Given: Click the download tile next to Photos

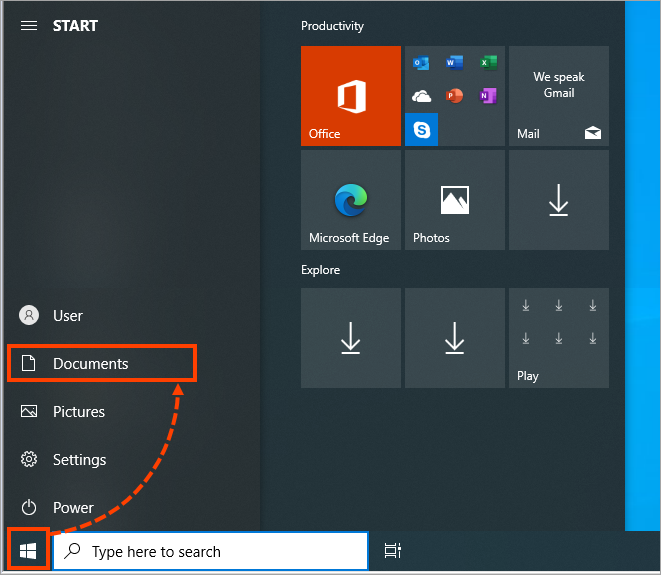Looking at the screenshot, I should tap(559, 200).
